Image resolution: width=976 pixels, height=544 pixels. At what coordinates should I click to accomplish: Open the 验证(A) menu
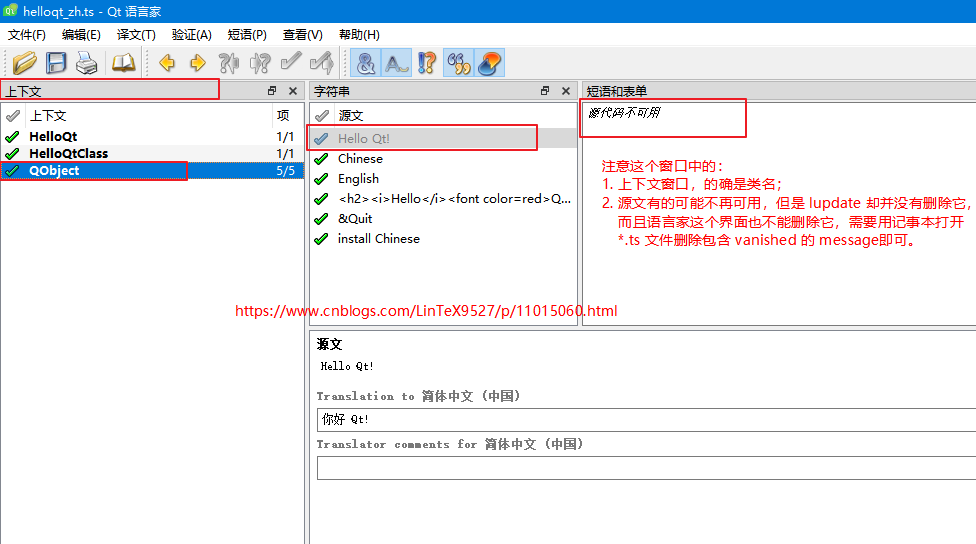pyautogui.click(x=192, y=35)
